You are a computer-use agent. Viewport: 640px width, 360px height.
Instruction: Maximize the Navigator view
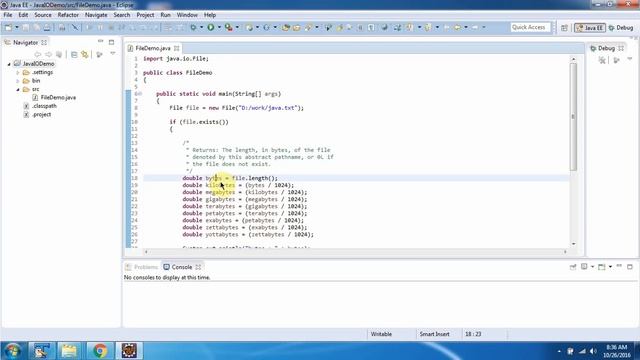point(111,42)
